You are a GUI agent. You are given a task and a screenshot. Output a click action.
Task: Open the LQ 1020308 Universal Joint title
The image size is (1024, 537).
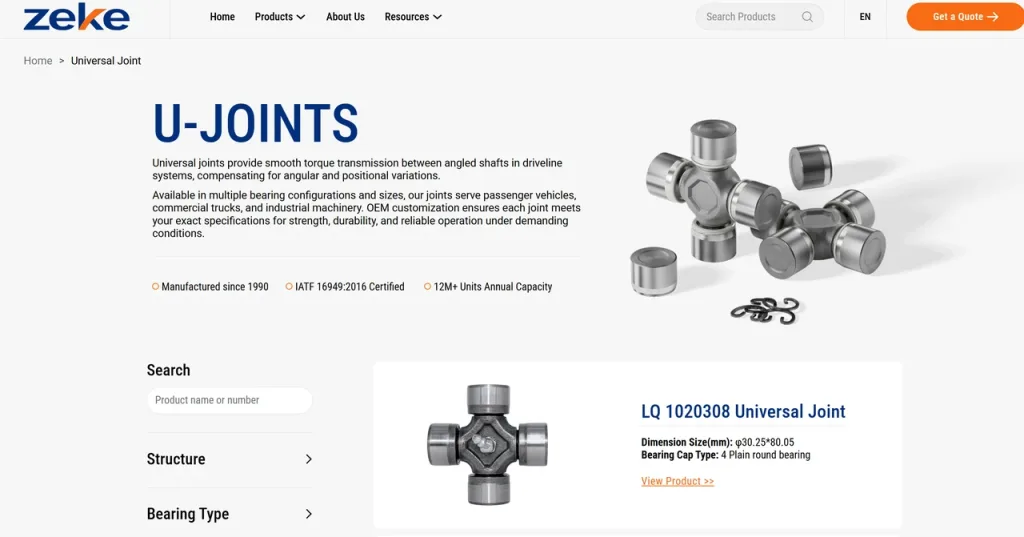tap(743, 412)
